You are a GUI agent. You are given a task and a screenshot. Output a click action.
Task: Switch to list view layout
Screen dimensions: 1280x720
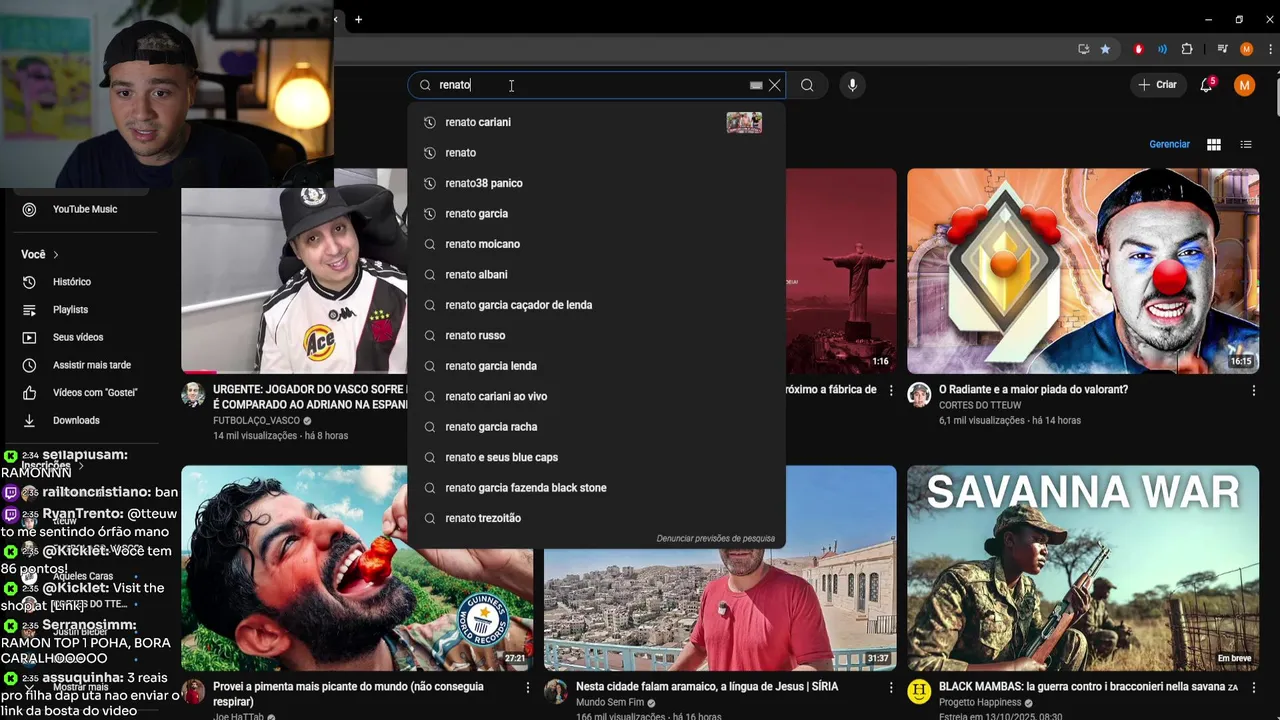[x=1246, y=144]
